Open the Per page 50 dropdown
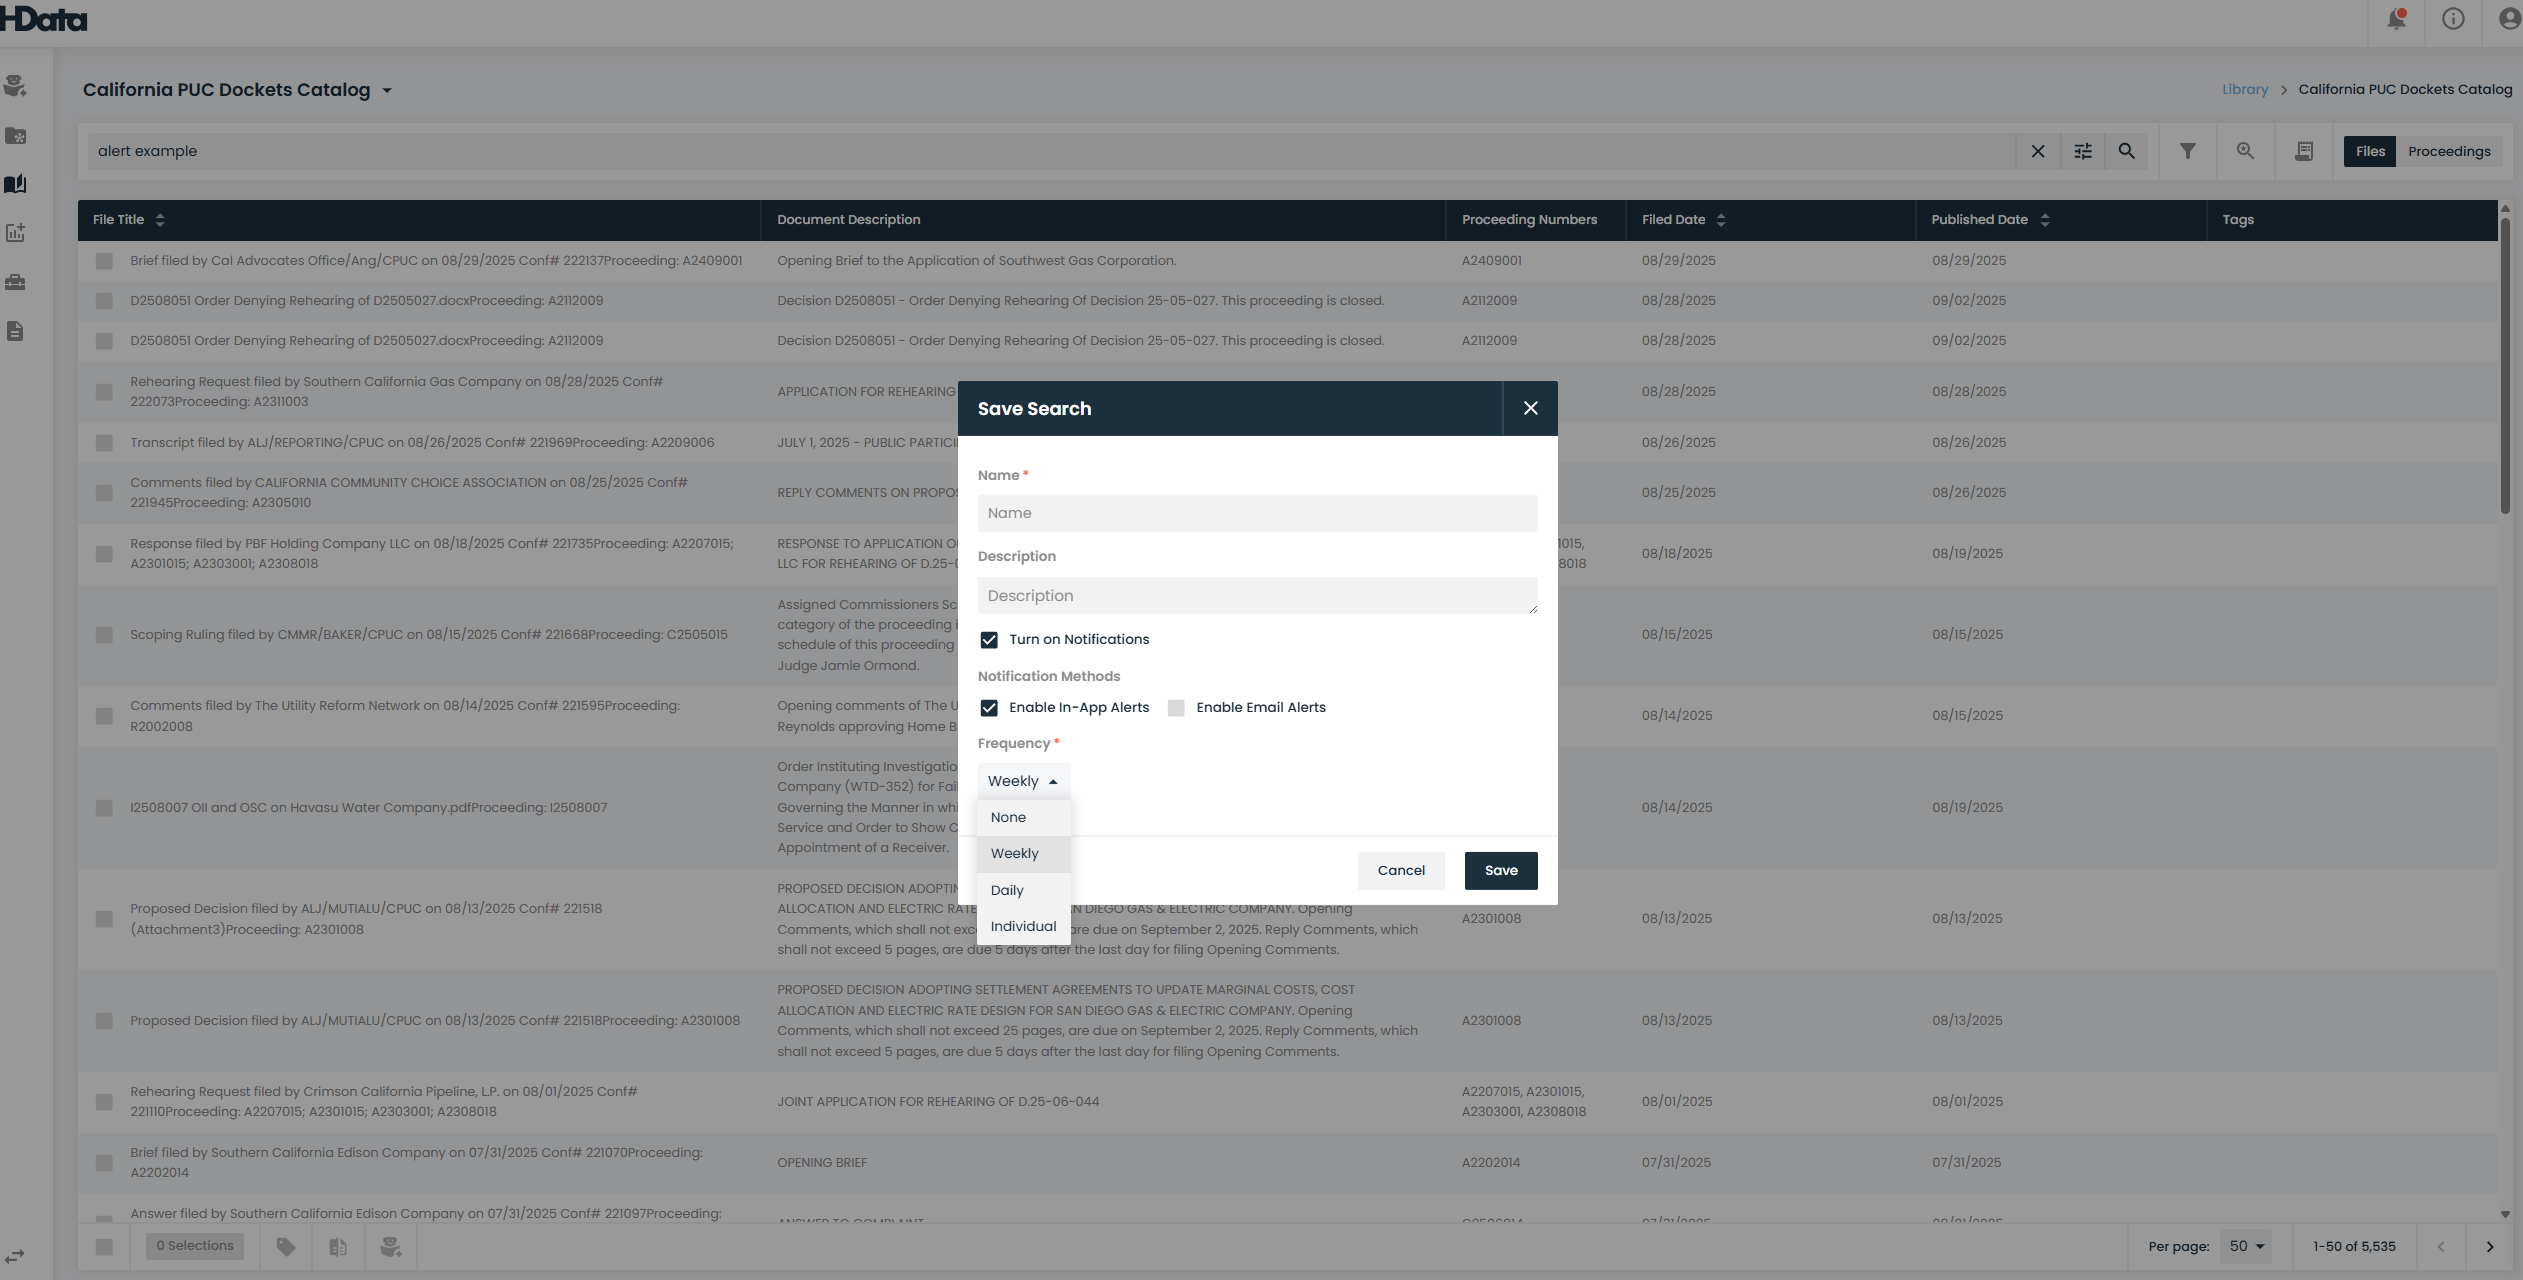2523x1280 pixels. coord(2246,1246)
